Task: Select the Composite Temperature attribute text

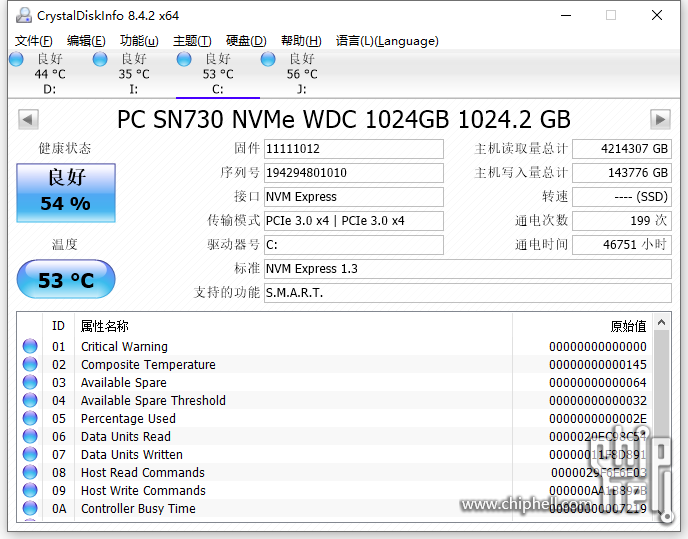Action: pyautogui.click(x=148, y=365)
